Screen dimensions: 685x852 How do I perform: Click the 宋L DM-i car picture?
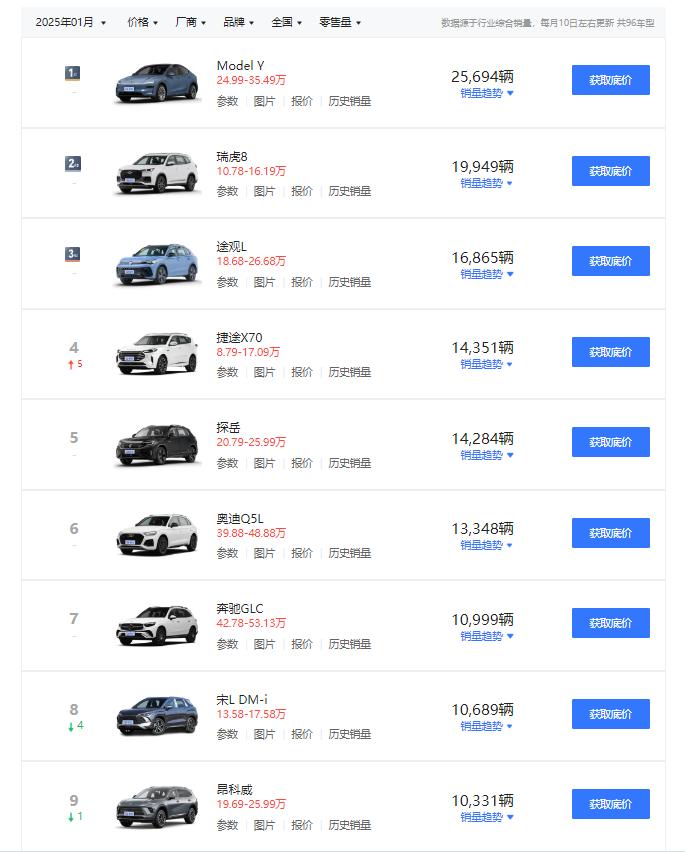pos(156,716)
